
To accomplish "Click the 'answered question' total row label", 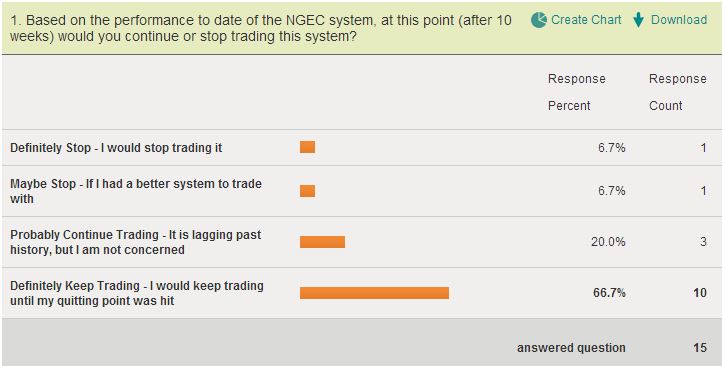I will [571, 348].
